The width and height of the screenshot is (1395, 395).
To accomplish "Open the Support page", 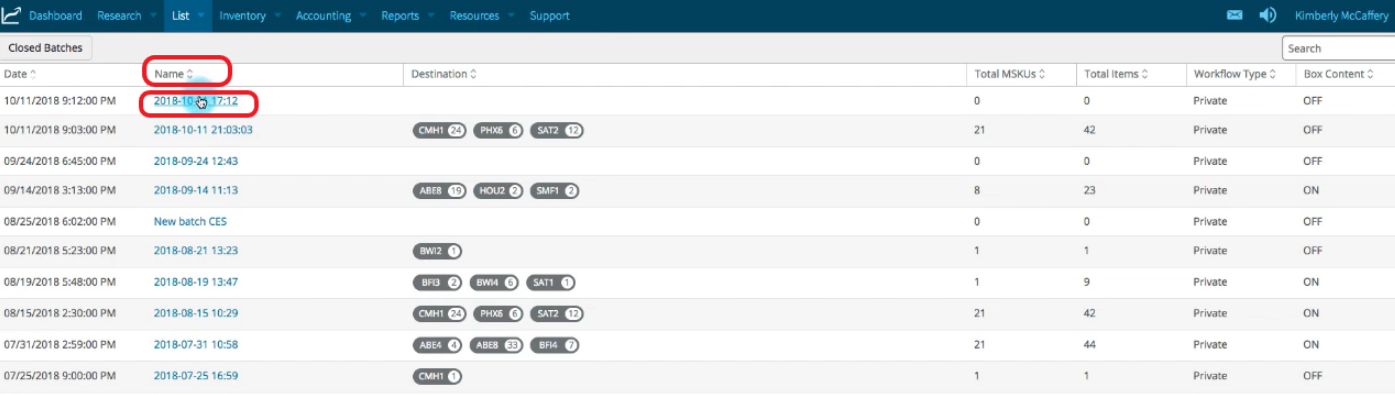I will coord(549,16).
